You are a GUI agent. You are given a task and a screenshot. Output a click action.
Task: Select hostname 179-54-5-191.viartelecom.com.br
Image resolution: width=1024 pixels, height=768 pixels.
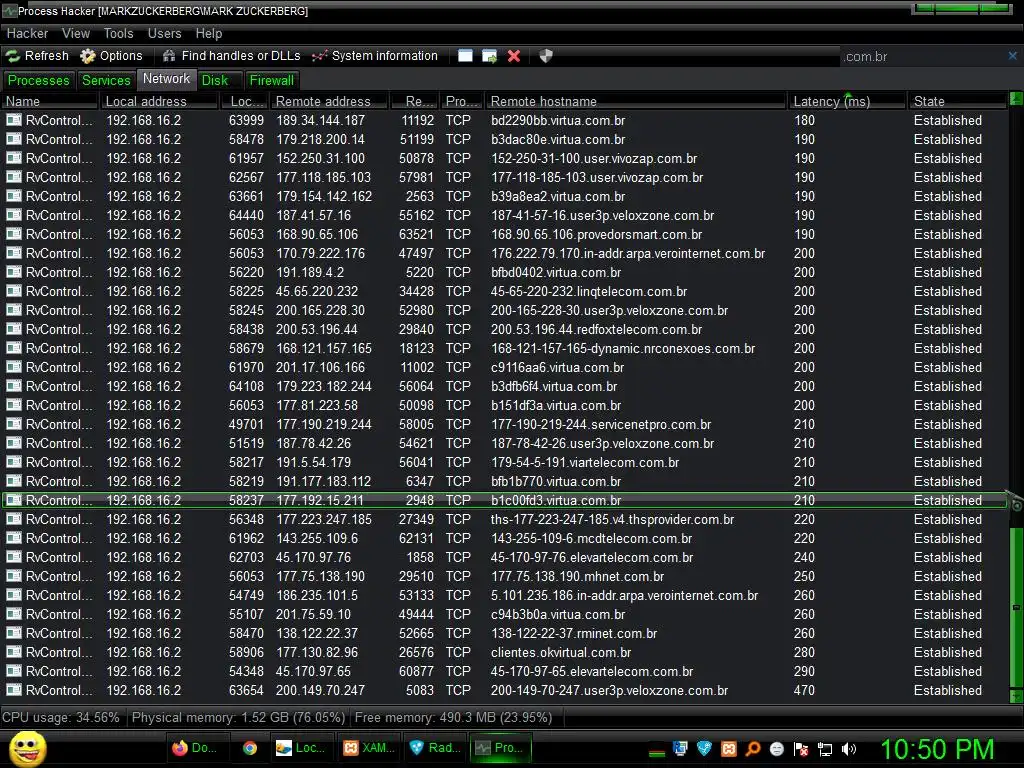tap(584, 462)
